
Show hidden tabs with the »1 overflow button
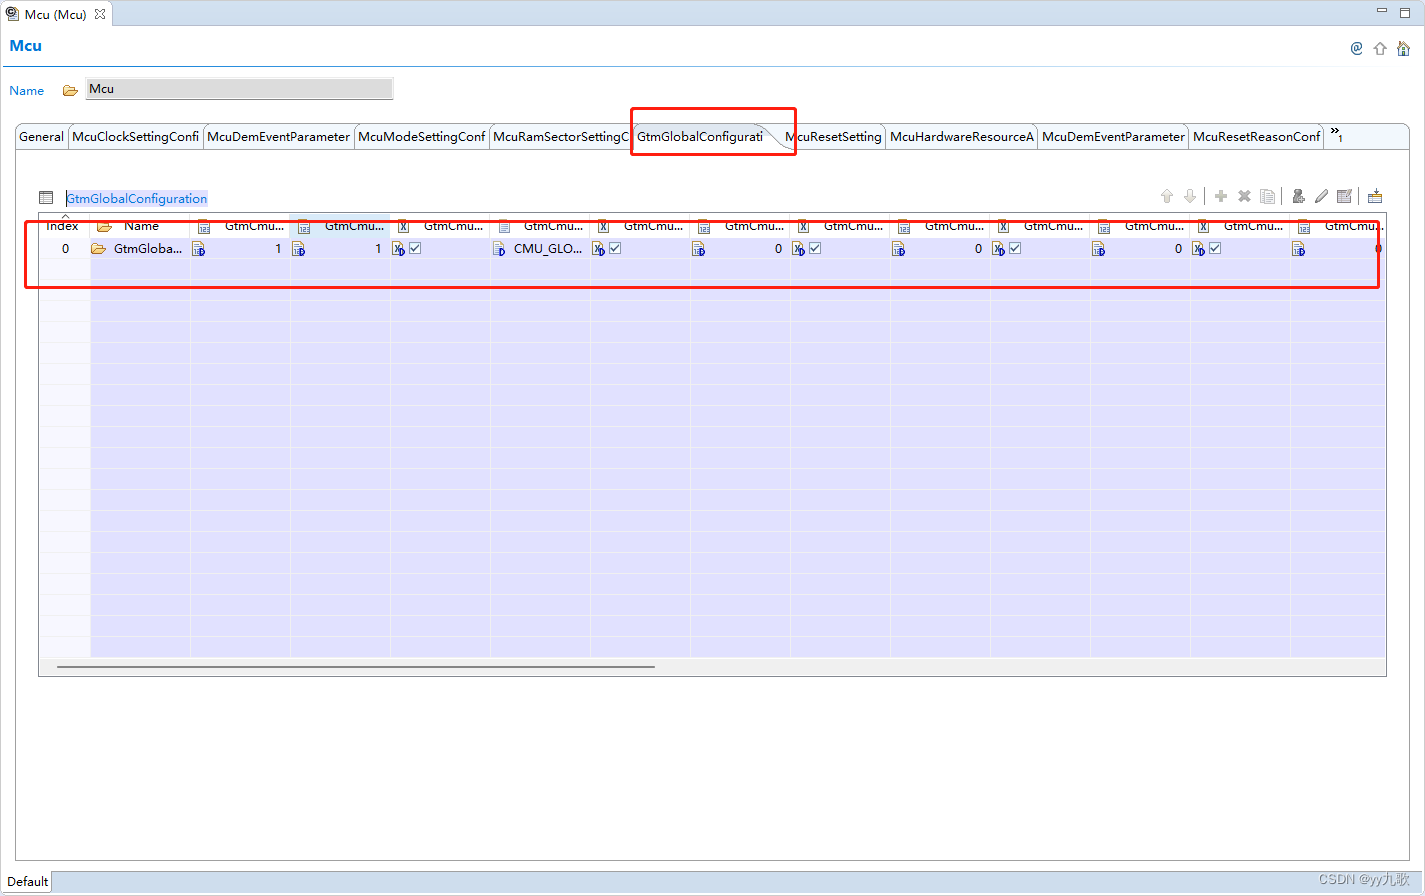pos(1336,134)
